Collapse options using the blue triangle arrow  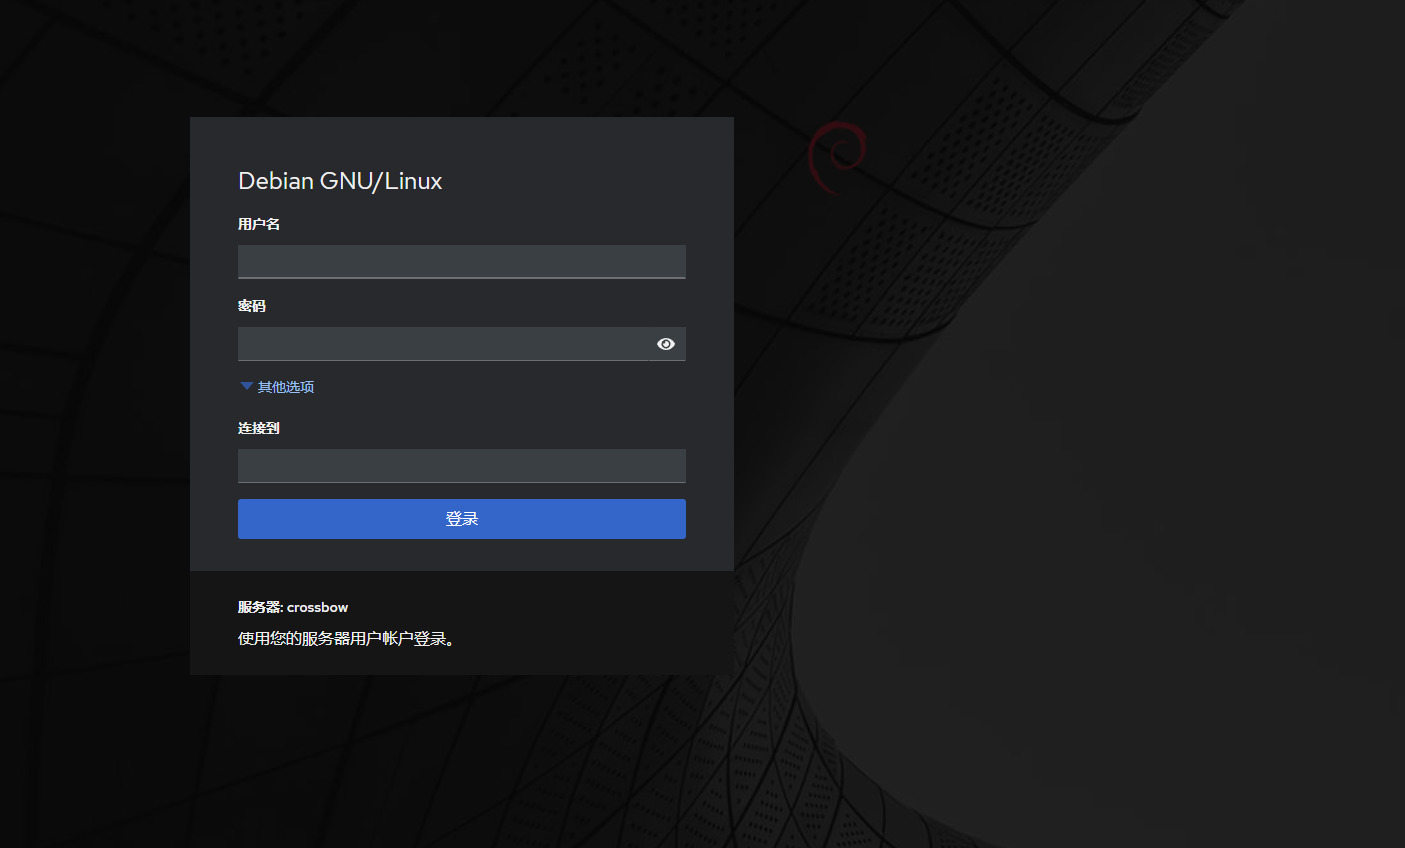(x=246, y=386)
